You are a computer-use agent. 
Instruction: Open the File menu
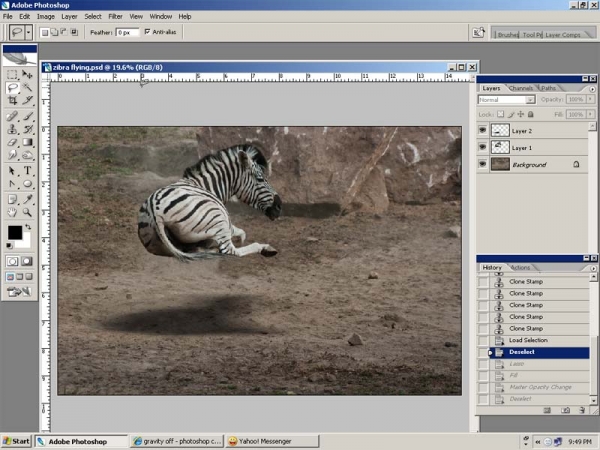[x=8, y=16]
